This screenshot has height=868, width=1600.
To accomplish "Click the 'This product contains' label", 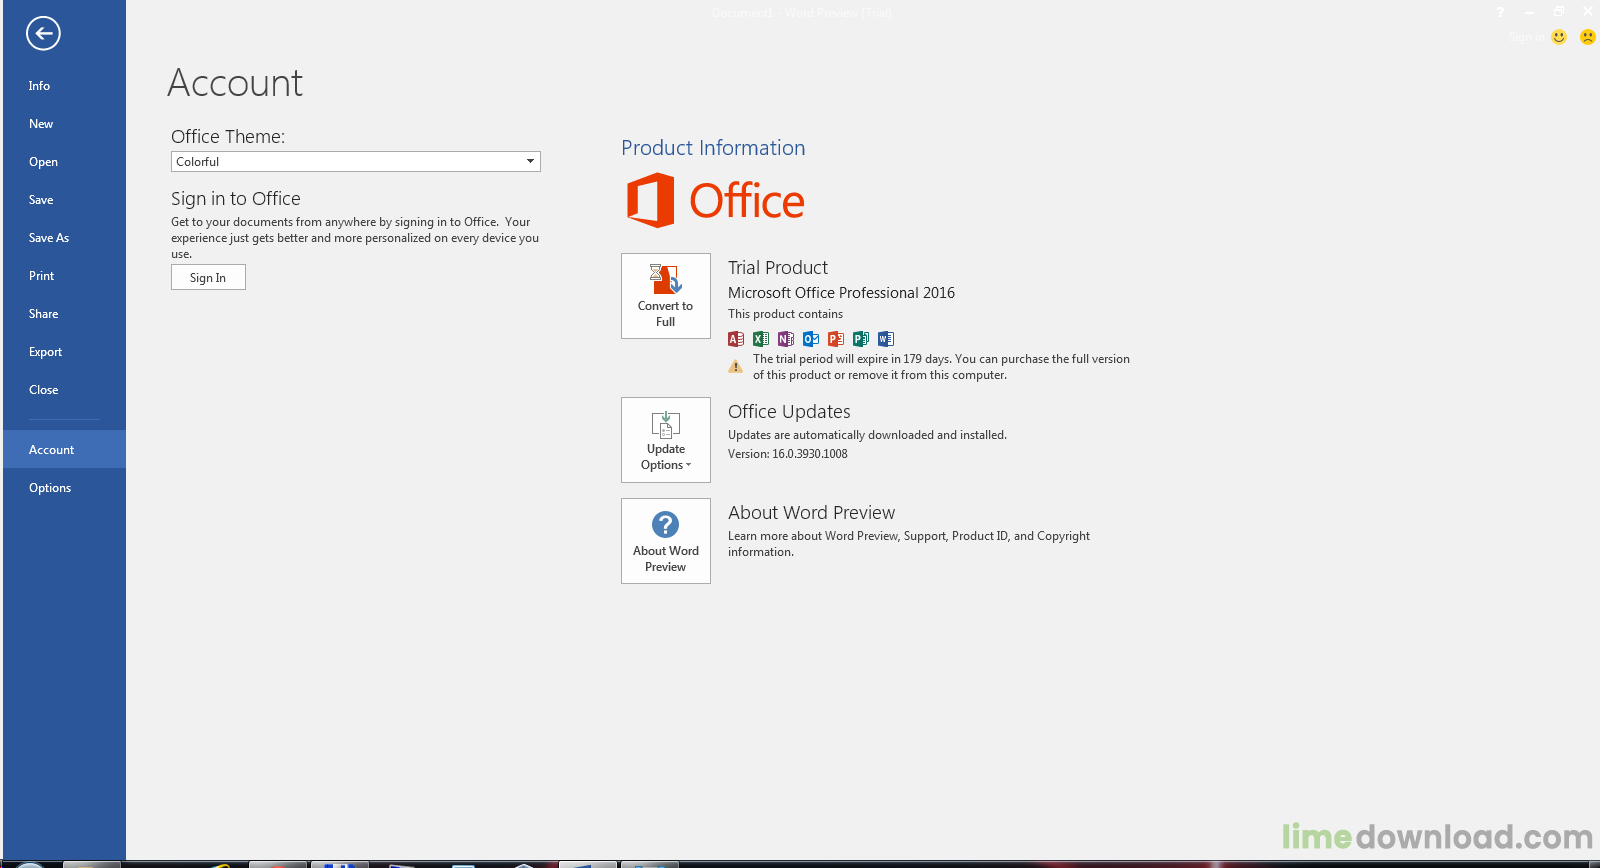I will [x=785, y=314].
